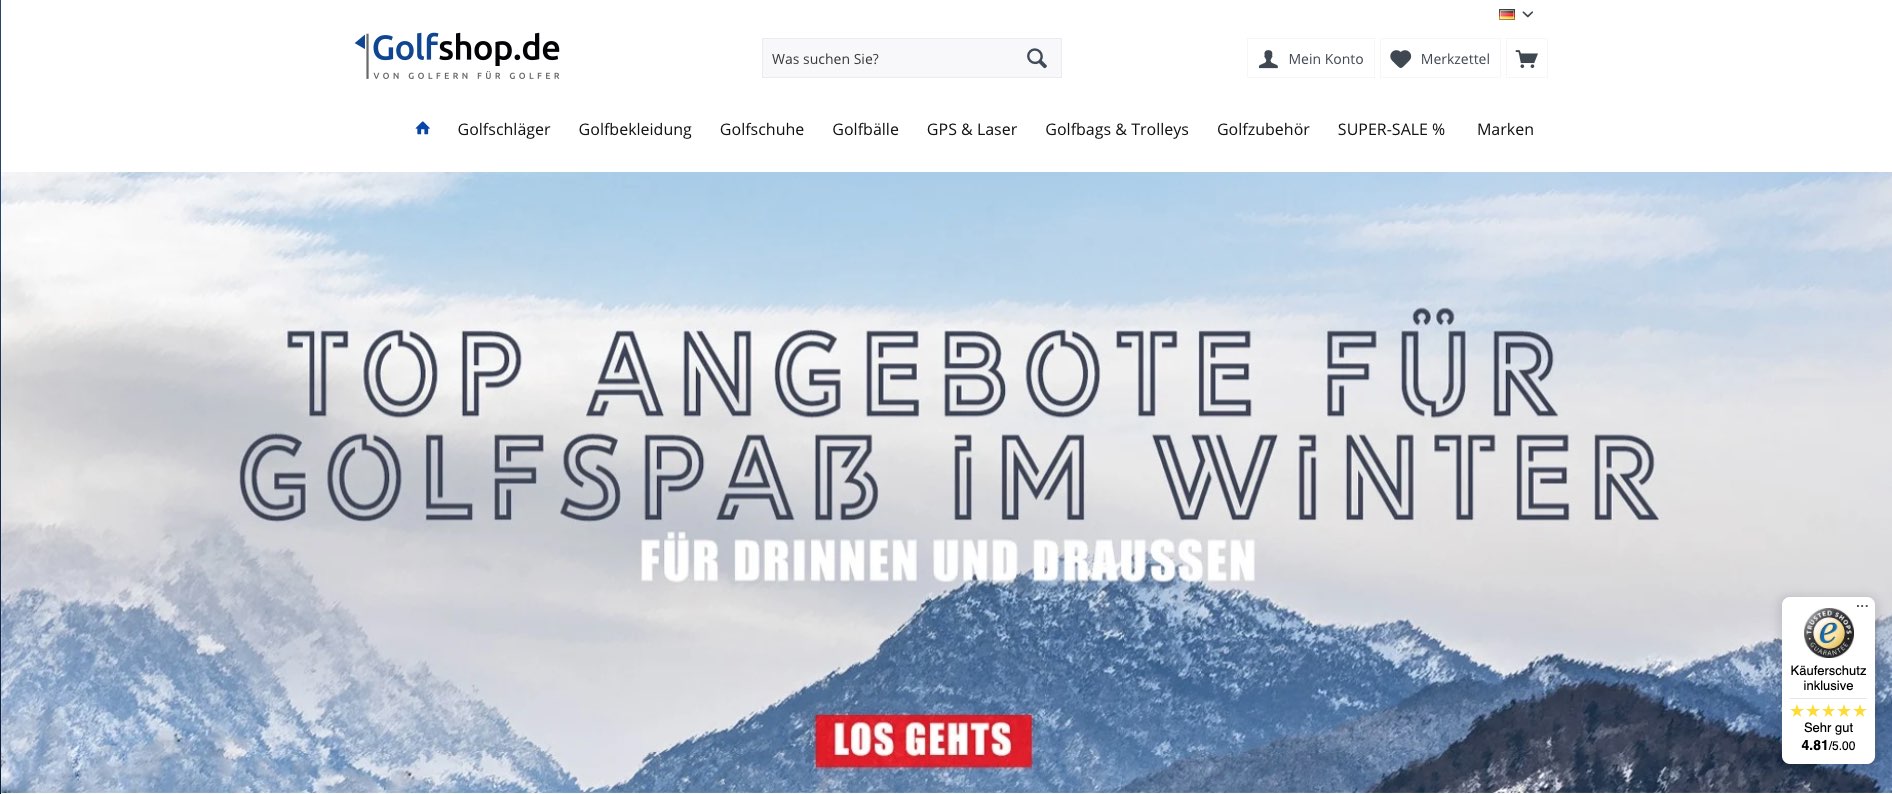Click the magnifier search icon
This screenshot has width=1892, height=794.
click(1037, 59)
